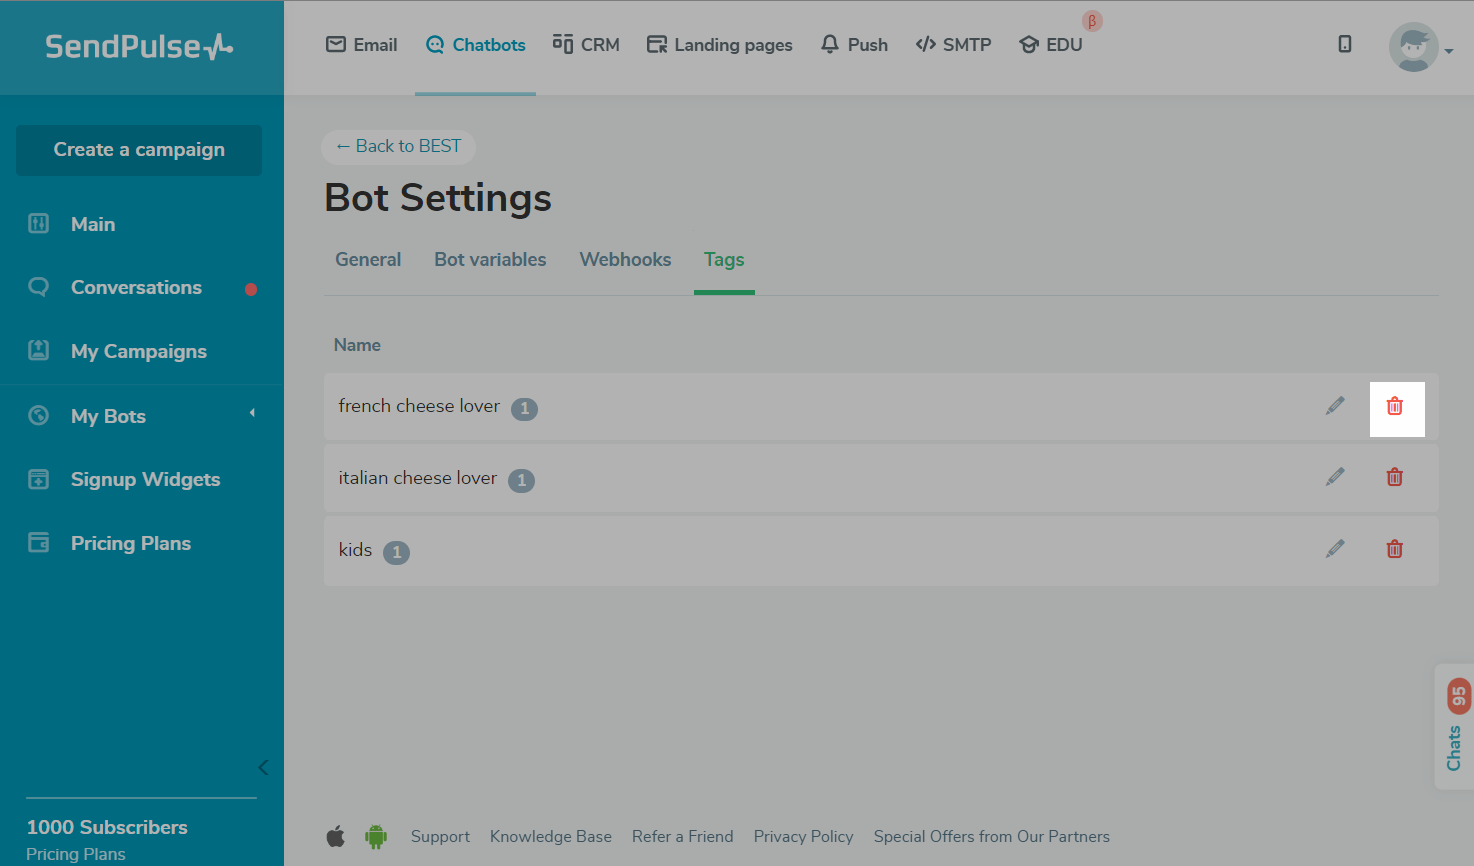Open the mobile device icon in header
Image resolution: width=1474 pixels, height=866 pixels.
1345,44
